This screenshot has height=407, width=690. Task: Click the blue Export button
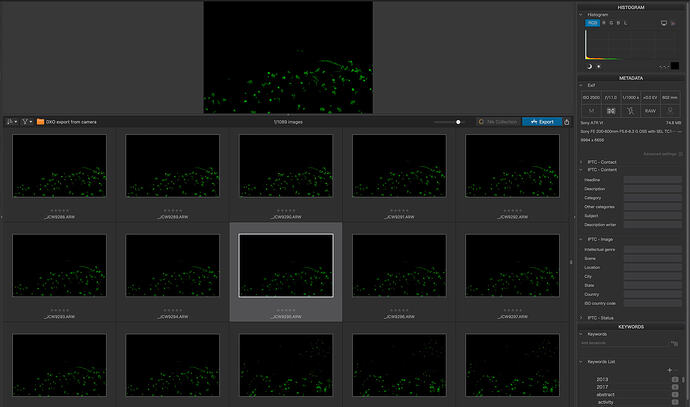pyautogui.click(x=542, y=122)
